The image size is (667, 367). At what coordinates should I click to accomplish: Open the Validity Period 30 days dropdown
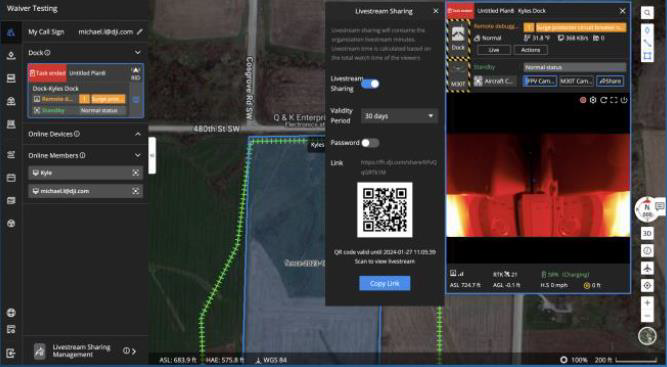click(x=399, y=116)
